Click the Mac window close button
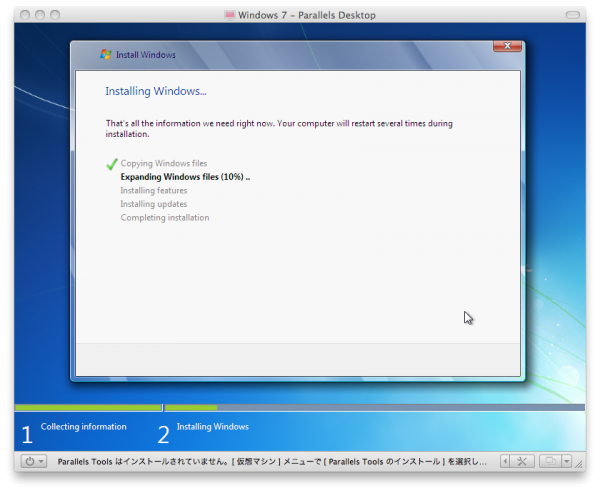Image resolution: width=600 pixels, height=493 pixels. click(x=25, y=15)
